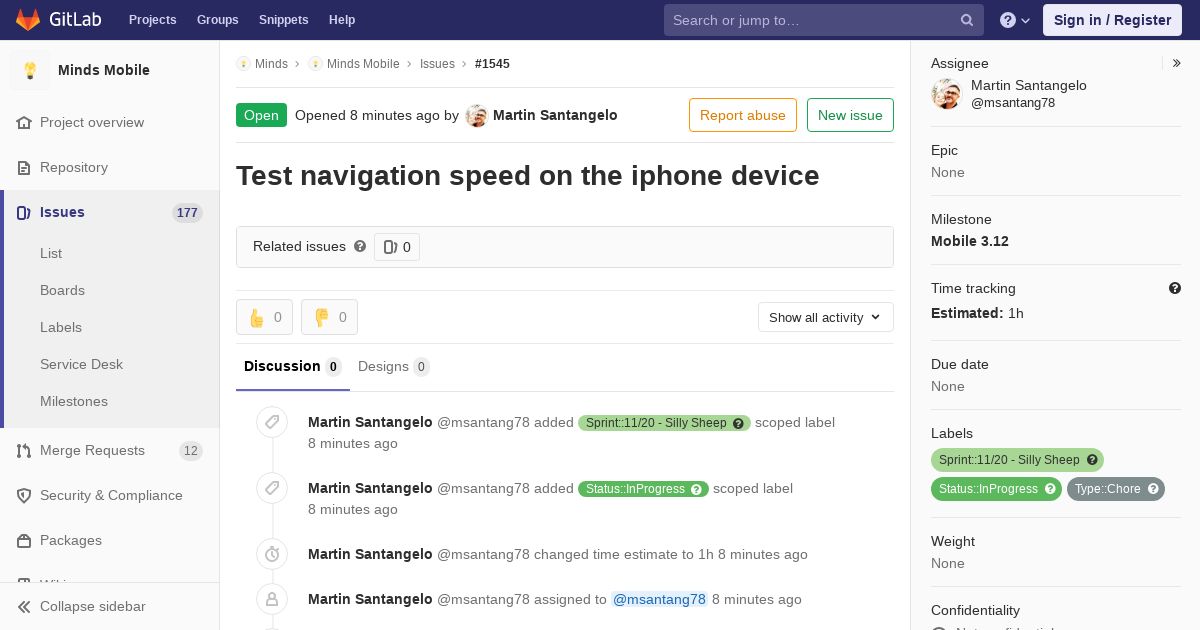Click the Repository file icon in sidebar

click(x=24, y=167)
